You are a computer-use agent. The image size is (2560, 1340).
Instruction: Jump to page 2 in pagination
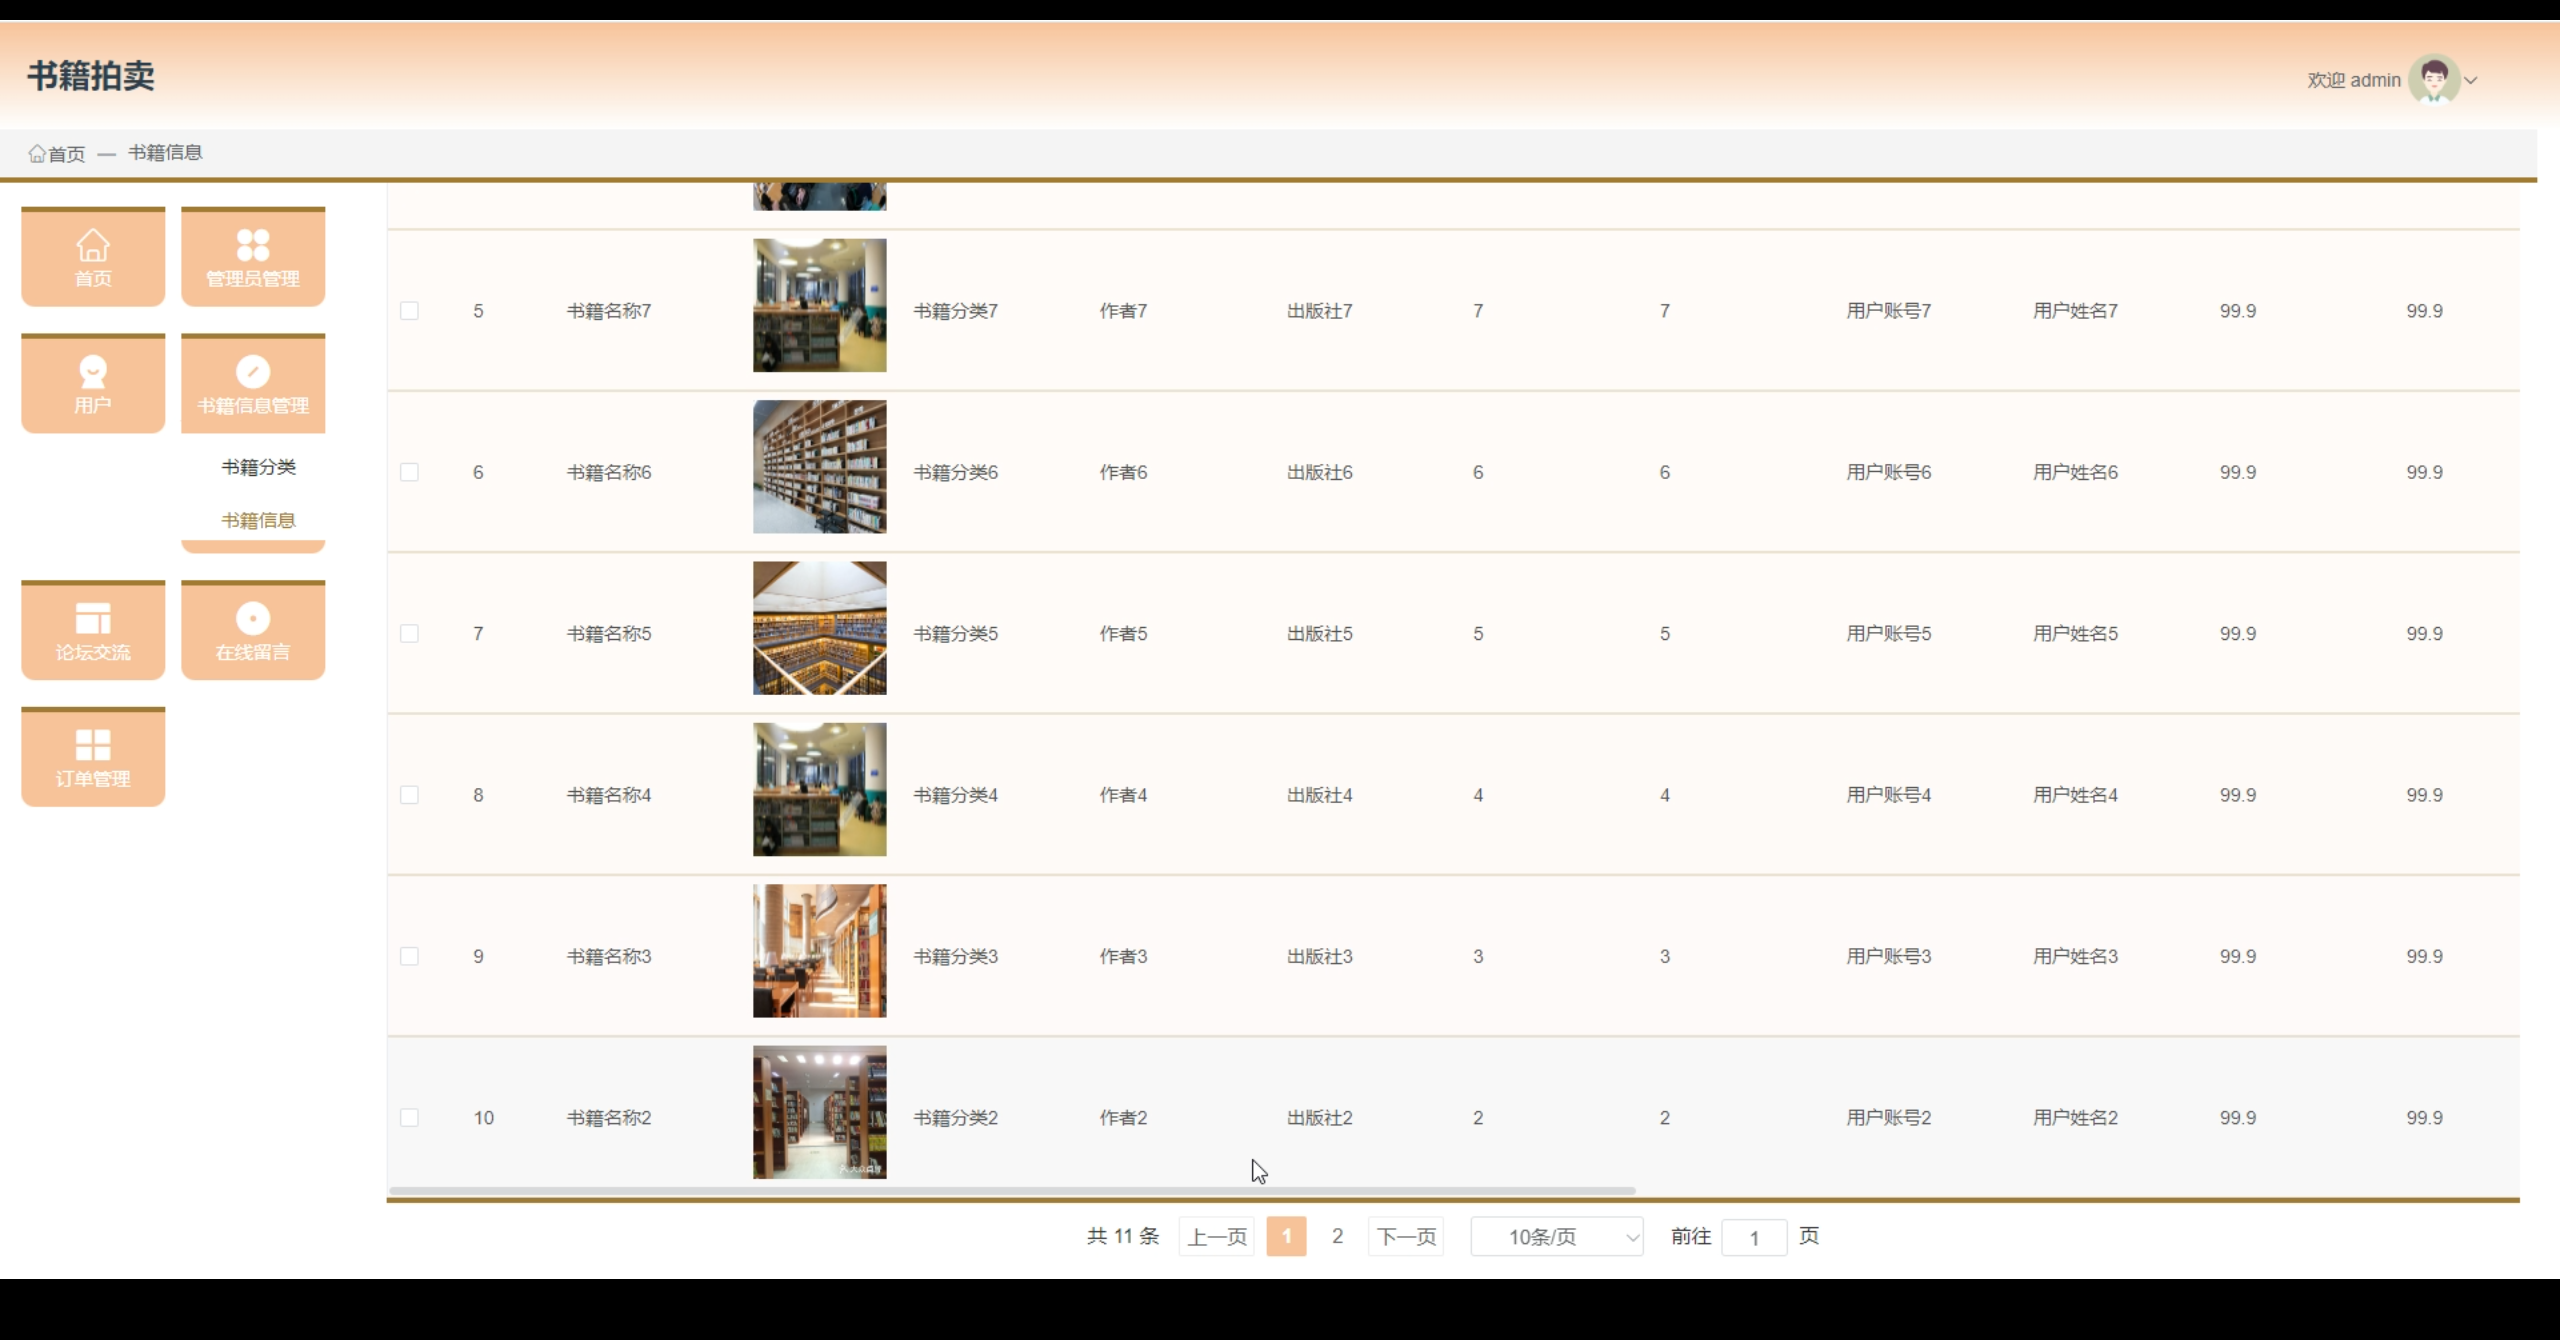(1337, 1237)
